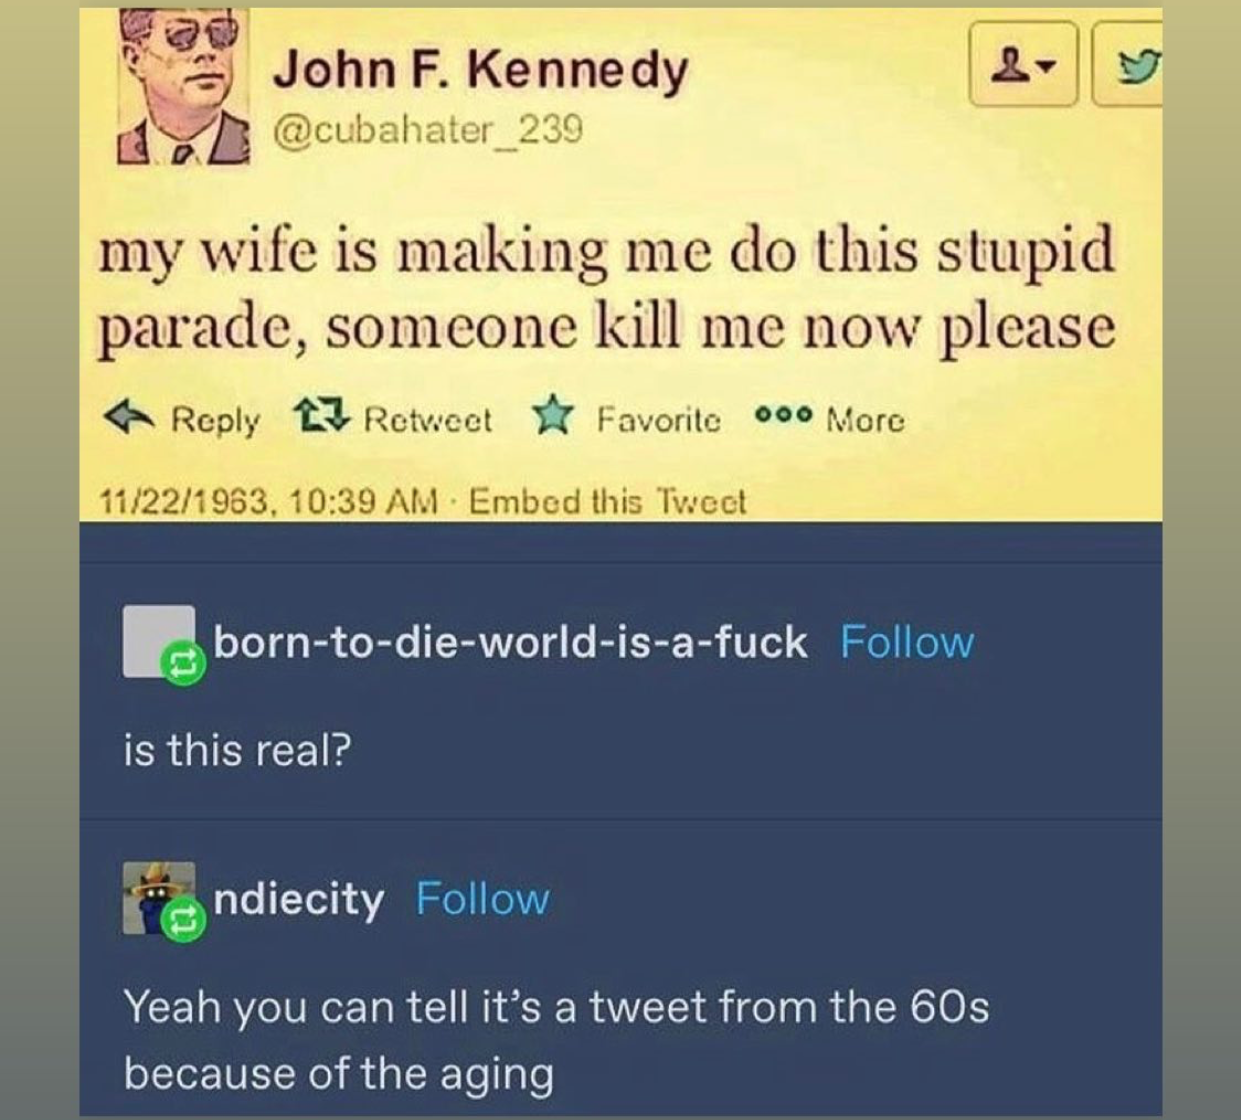This screenshot has height=1120, width=1241.
Task: Click the 11/22/1963 10:39 AM timestamp
Action: 269,501
